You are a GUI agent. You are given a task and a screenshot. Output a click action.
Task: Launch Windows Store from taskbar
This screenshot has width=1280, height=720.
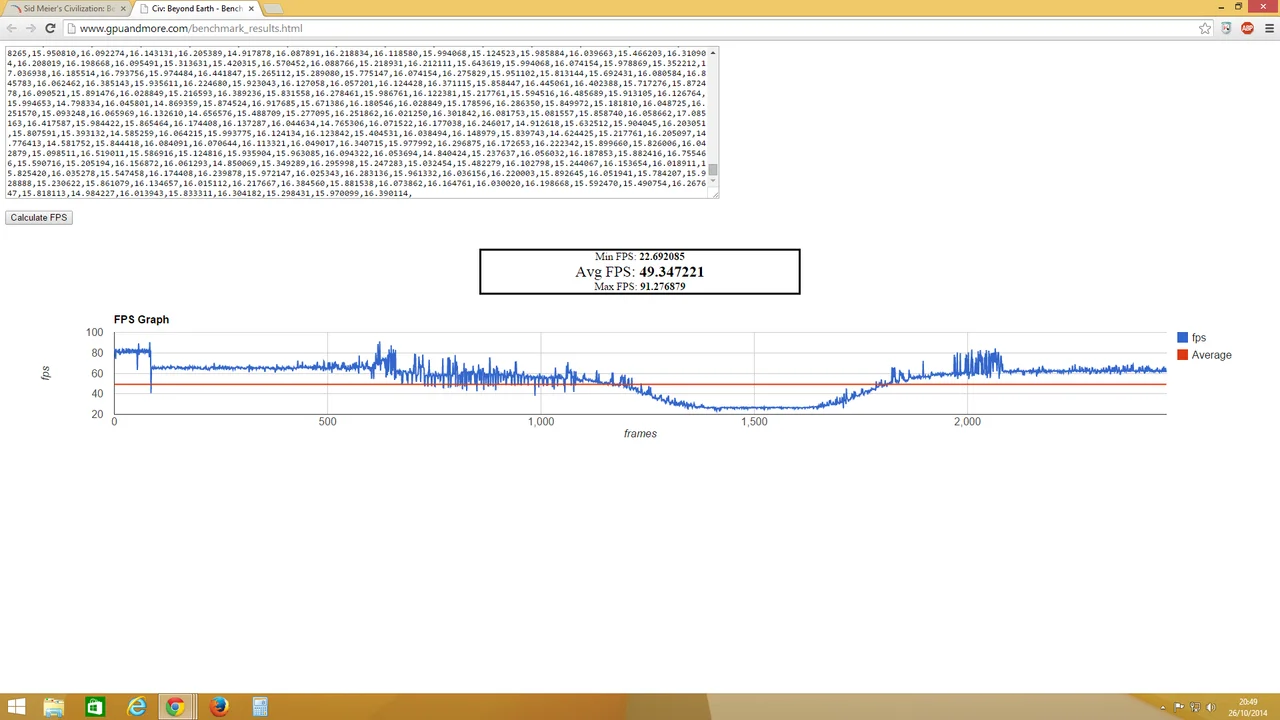[94, 707]
